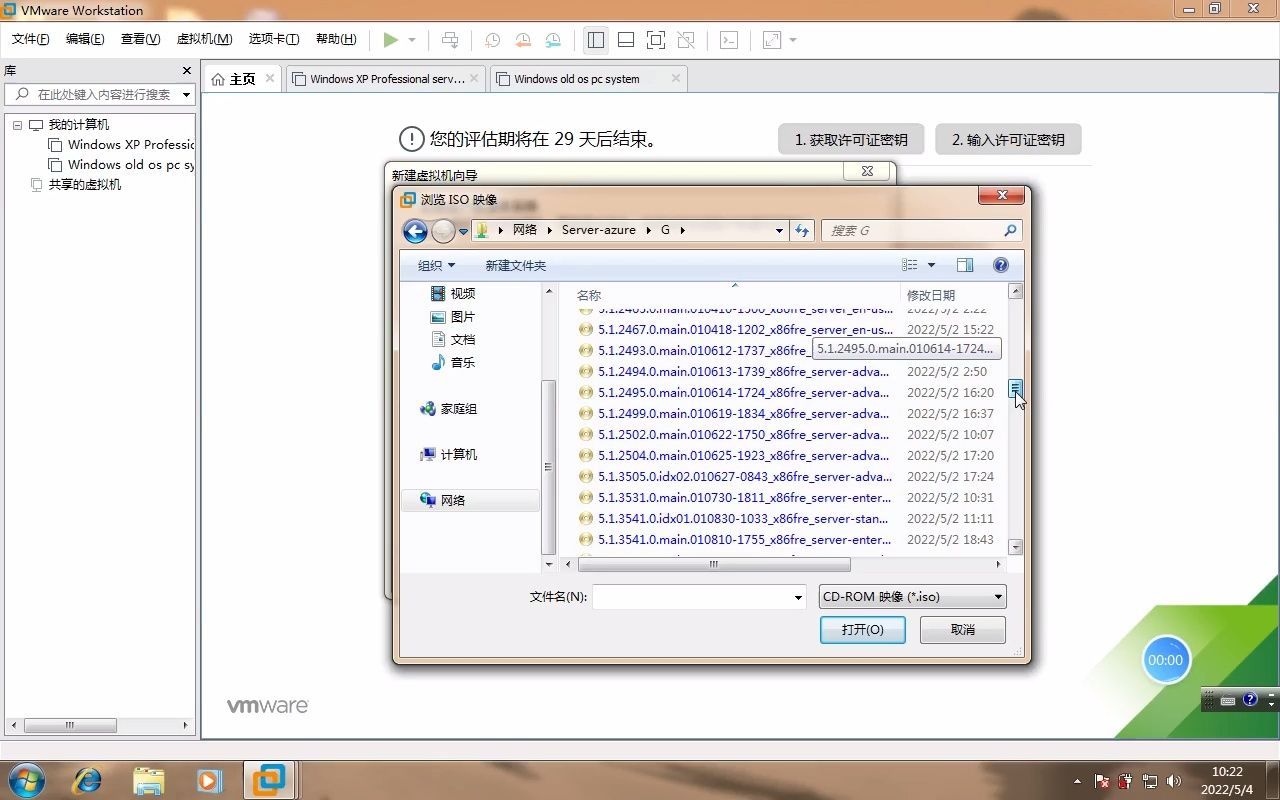Image resolution: width=1280 pixels, height=800 pixels.
Task: Click the send Ctrl+Alt+Del toolbar icon
Action: (x=450, y=40)
